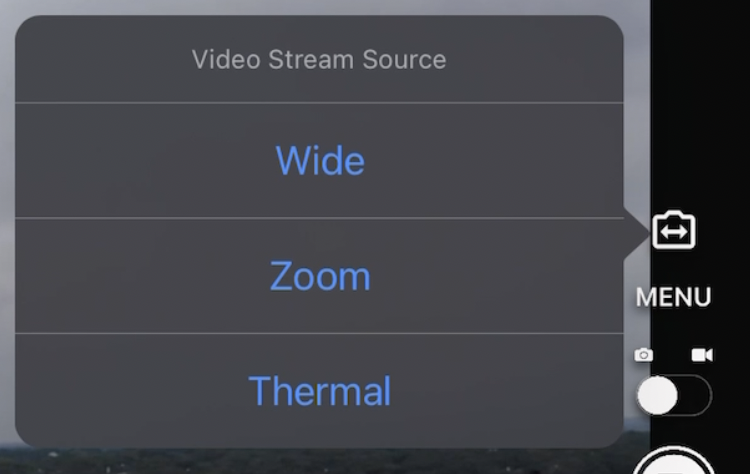Select the small photo camera icon
The image size is (750, 474).
[x=643, y=355]
